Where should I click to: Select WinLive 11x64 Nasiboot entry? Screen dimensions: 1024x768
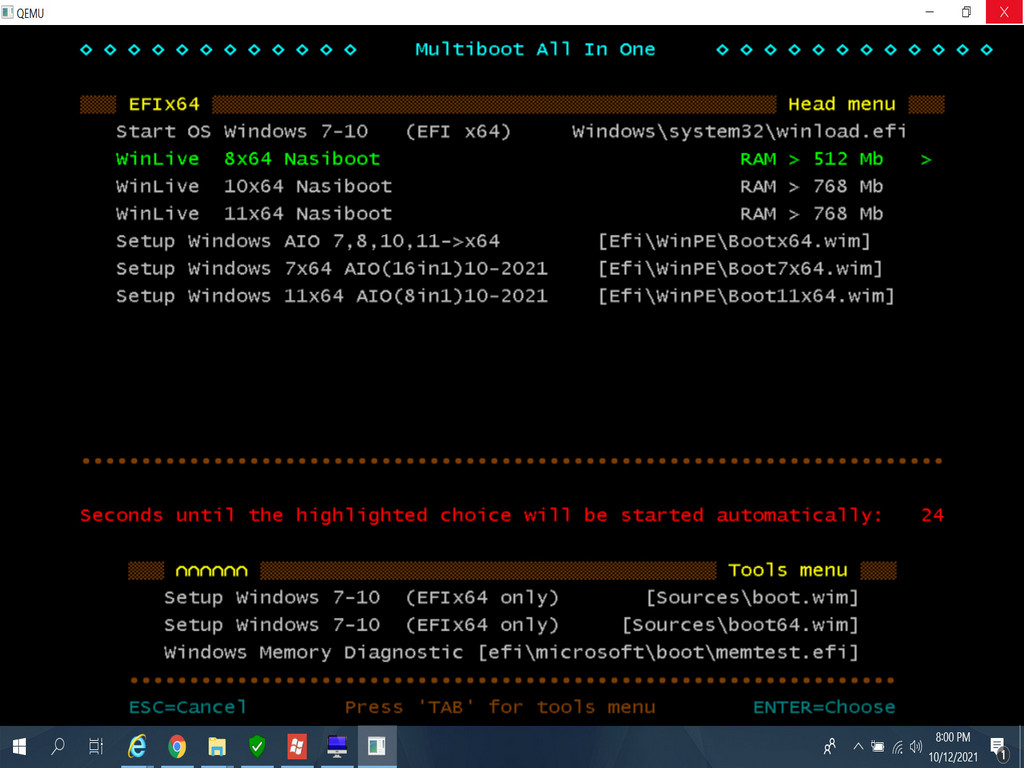coord(500,214)
